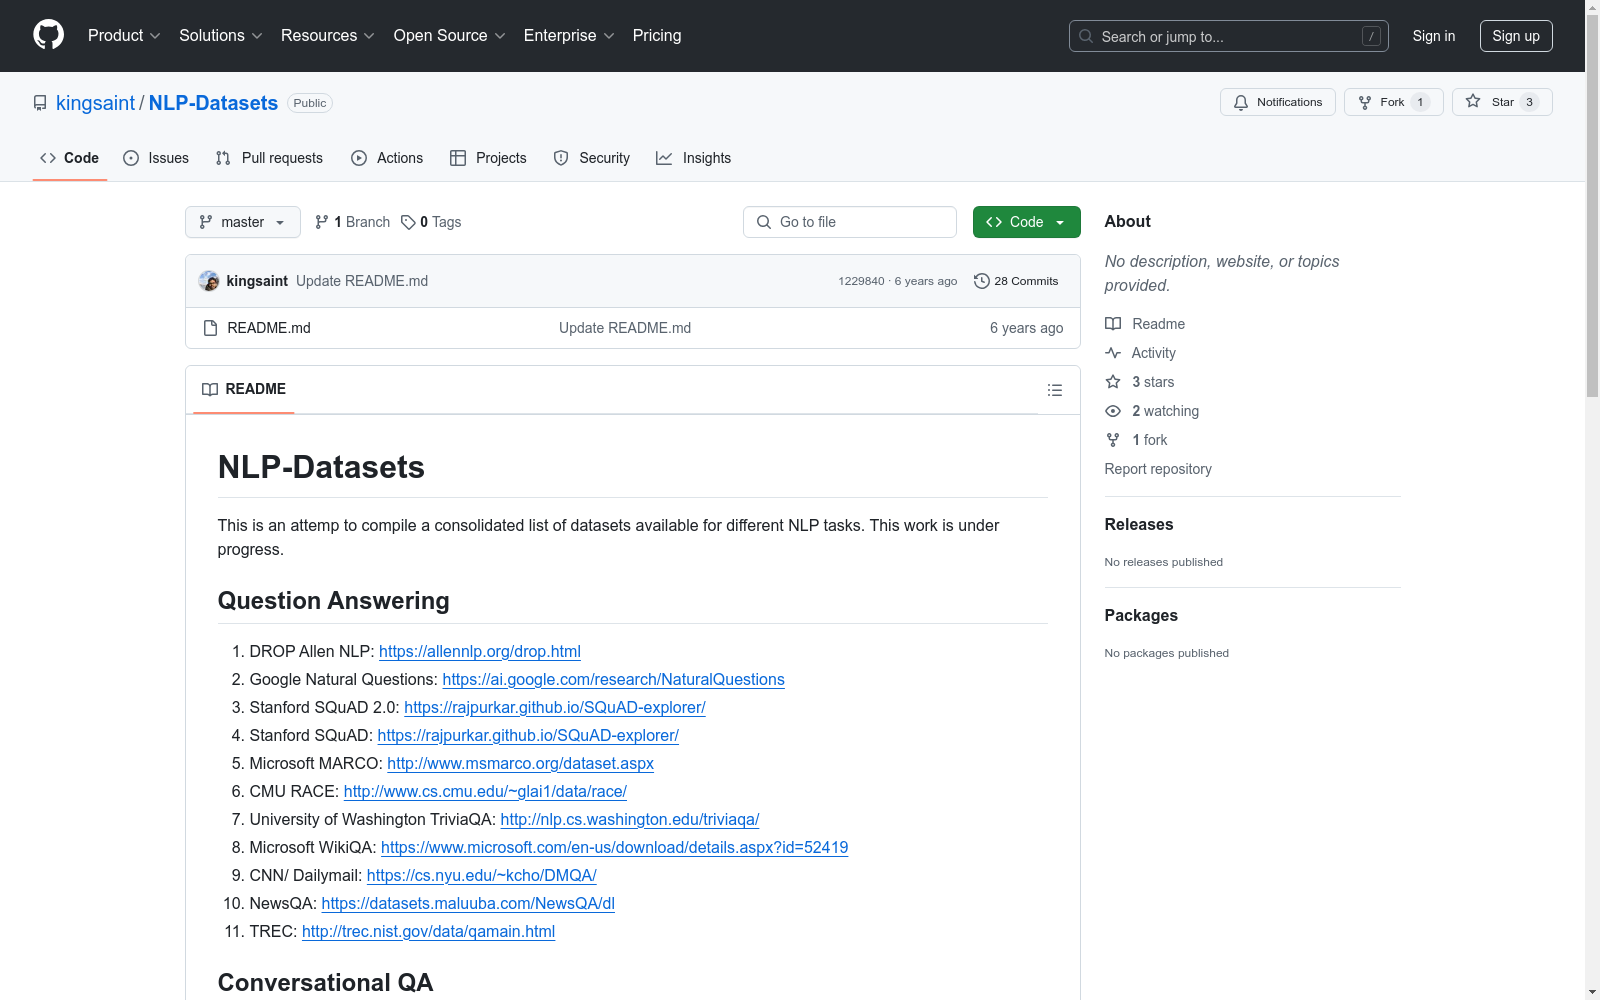Click the GitHub logo icon

click(x=48, y=35)
